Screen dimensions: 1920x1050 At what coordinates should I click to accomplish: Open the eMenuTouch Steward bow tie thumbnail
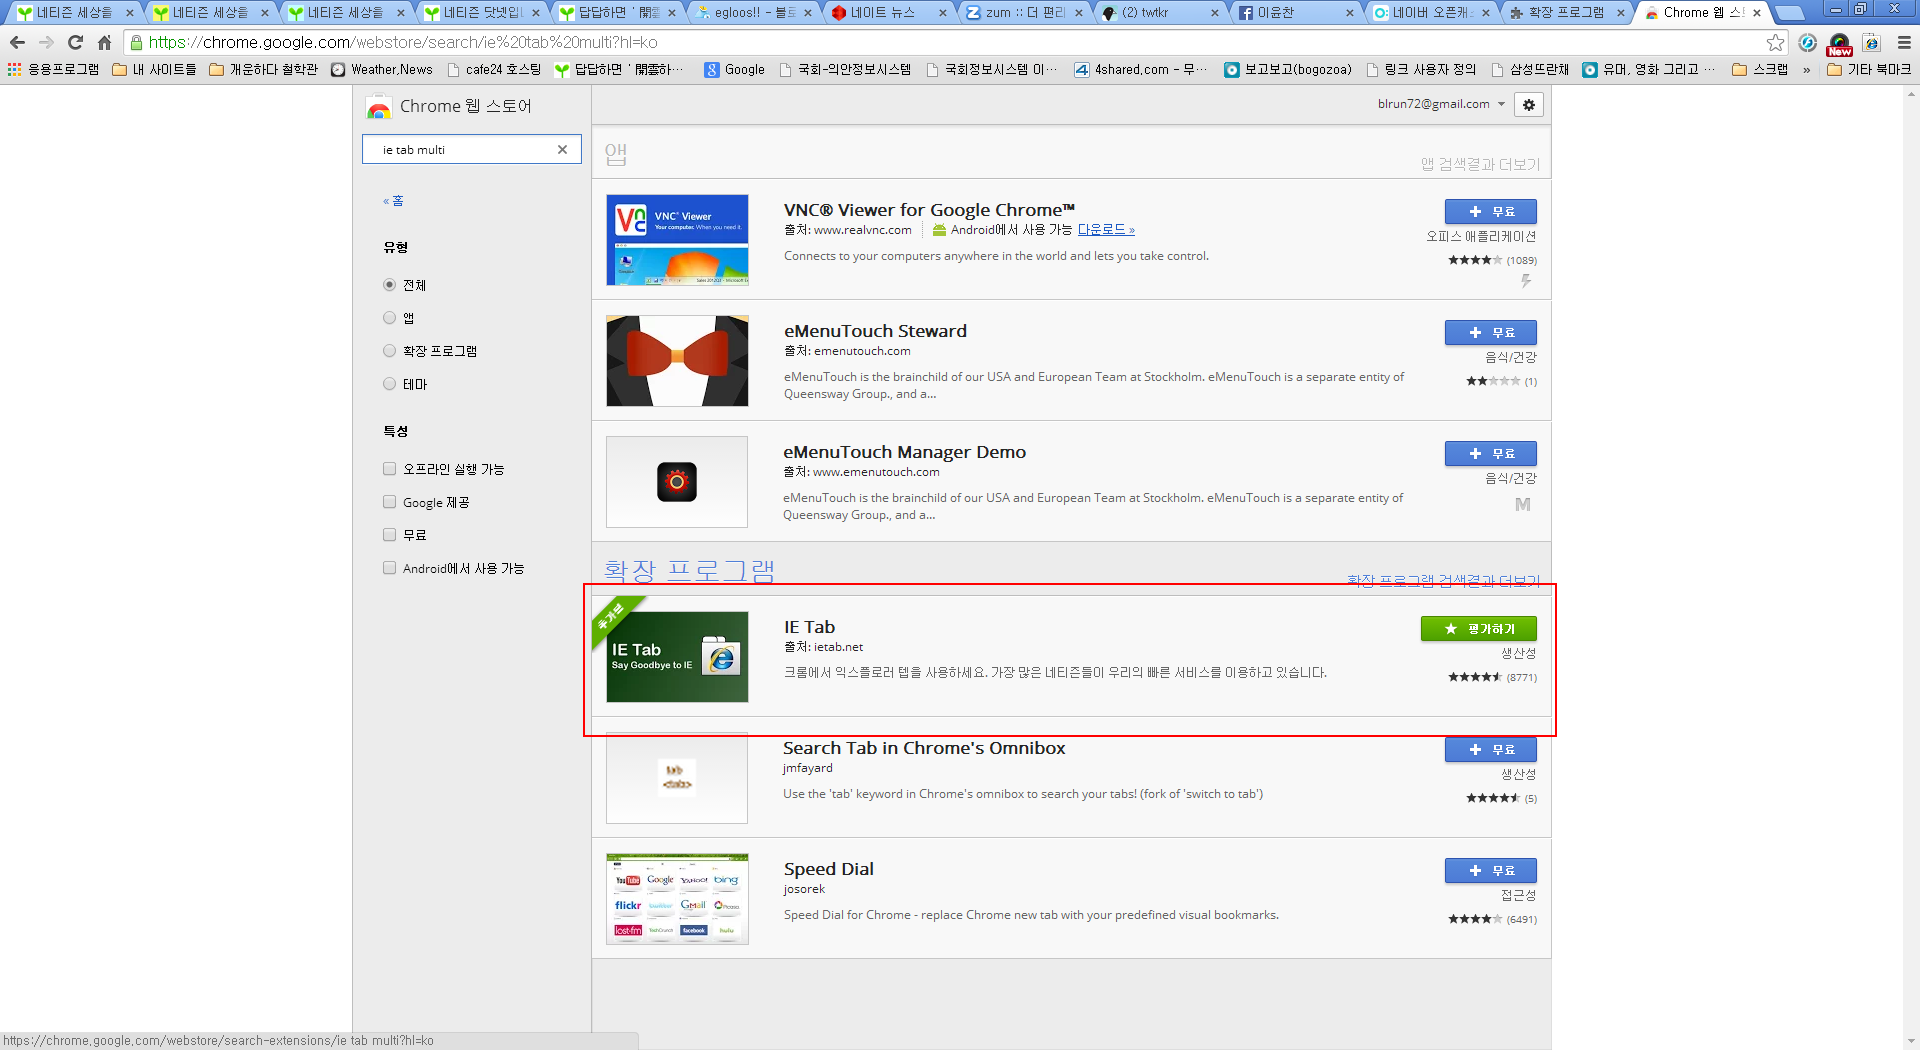[677, 361]
